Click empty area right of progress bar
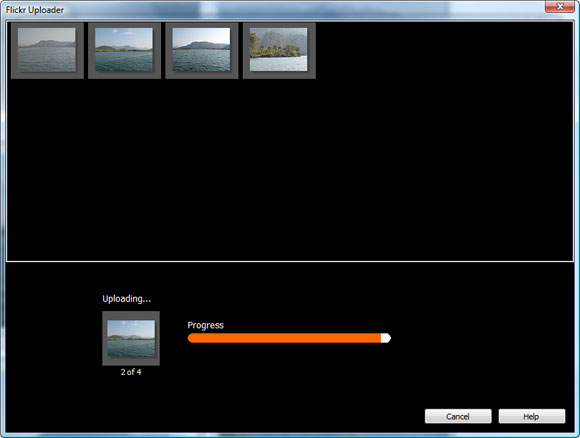Viewport: 580px width, 438px height. pos(481,338)
